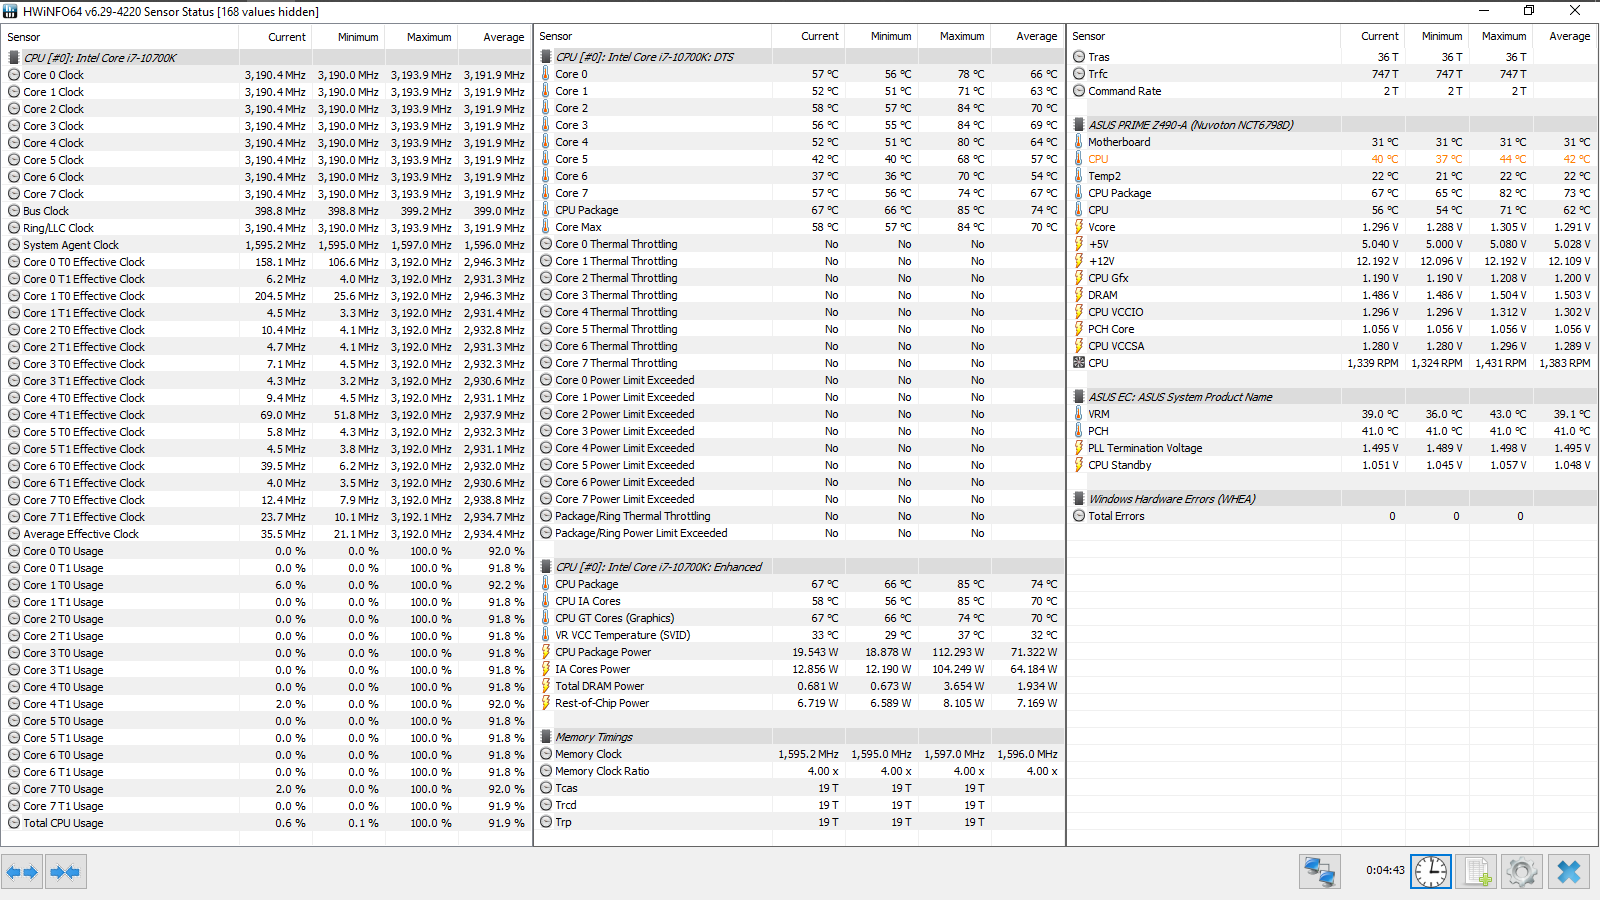Image resolution: width=1600 pixels, height=900 pixels.
Task: Select the CPU VCCIO voltage row
Action: [1332, 312]
